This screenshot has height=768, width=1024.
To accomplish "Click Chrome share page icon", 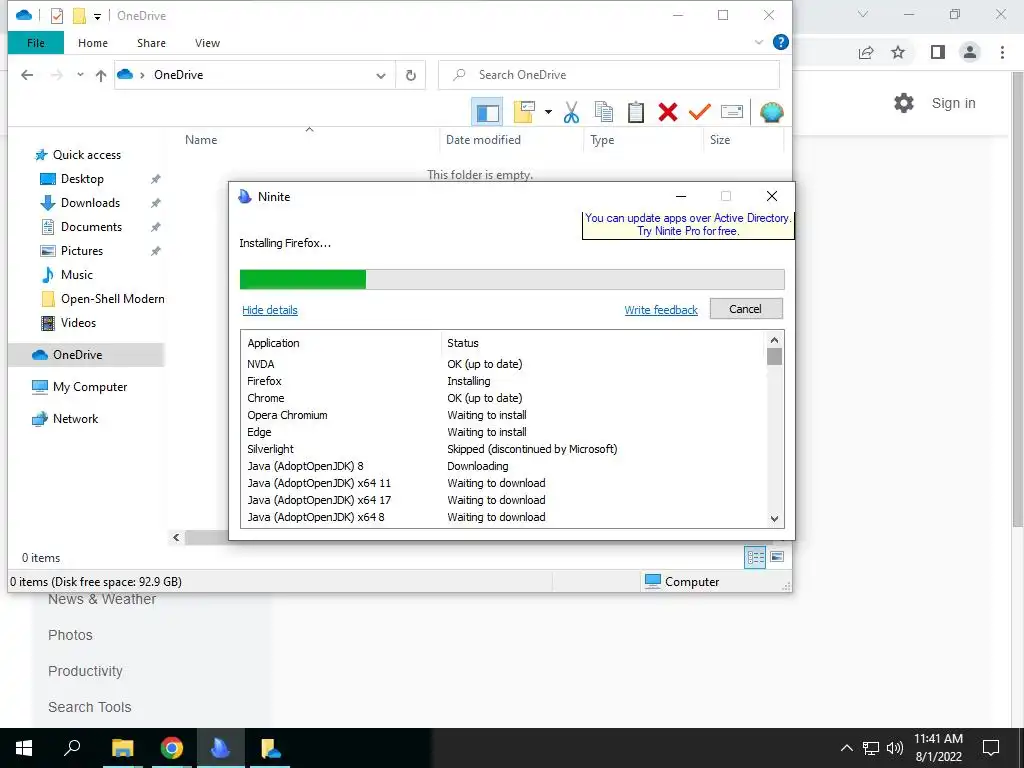I will (866, 52).
